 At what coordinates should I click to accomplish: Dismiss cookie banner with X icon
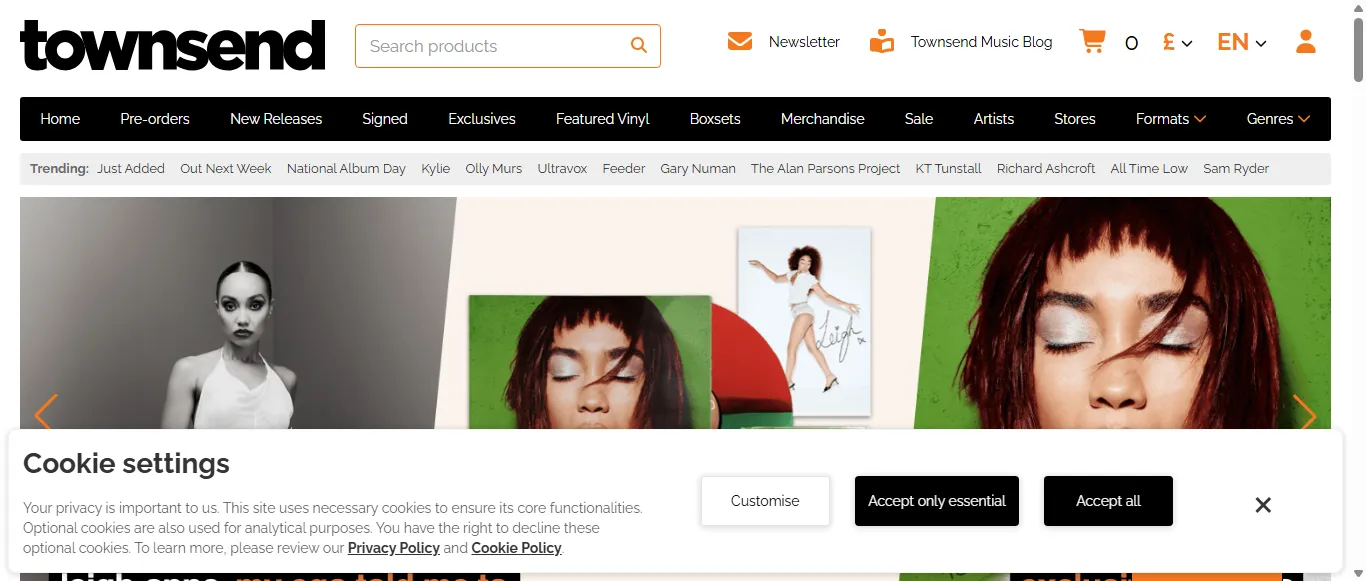click(1263, 505)
